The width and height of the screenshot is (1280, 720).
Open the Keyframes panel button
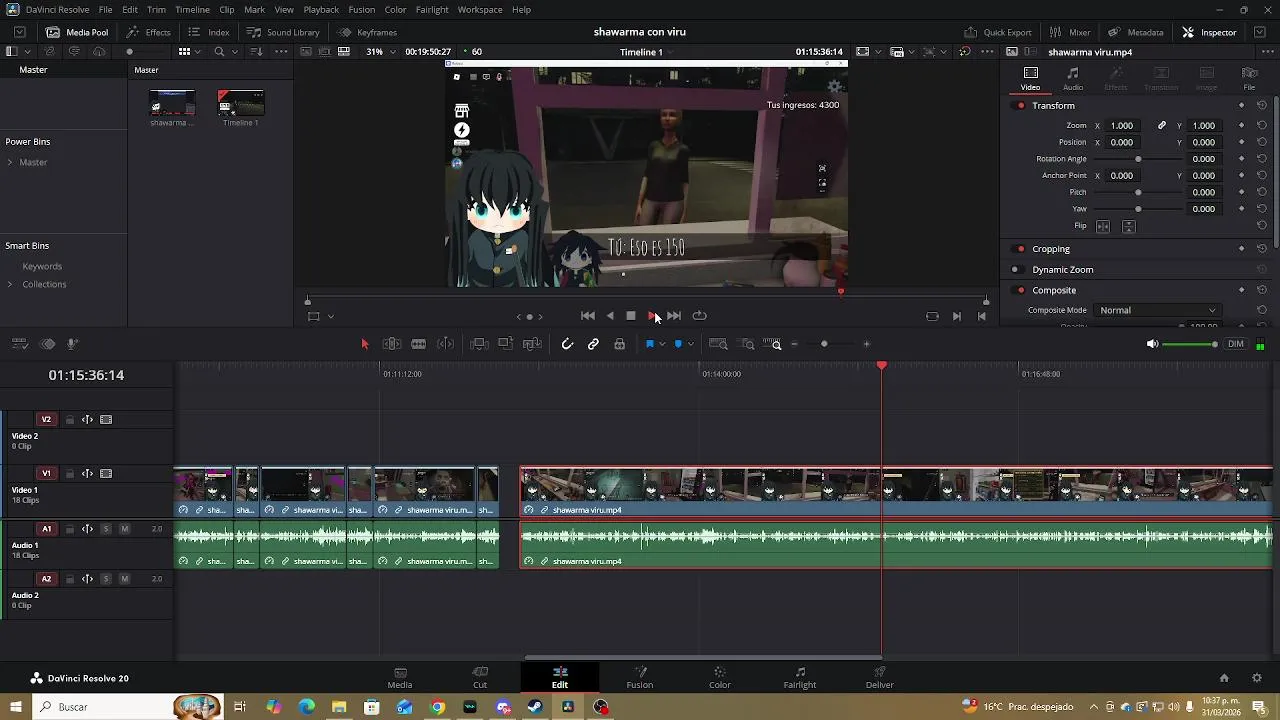367,32
